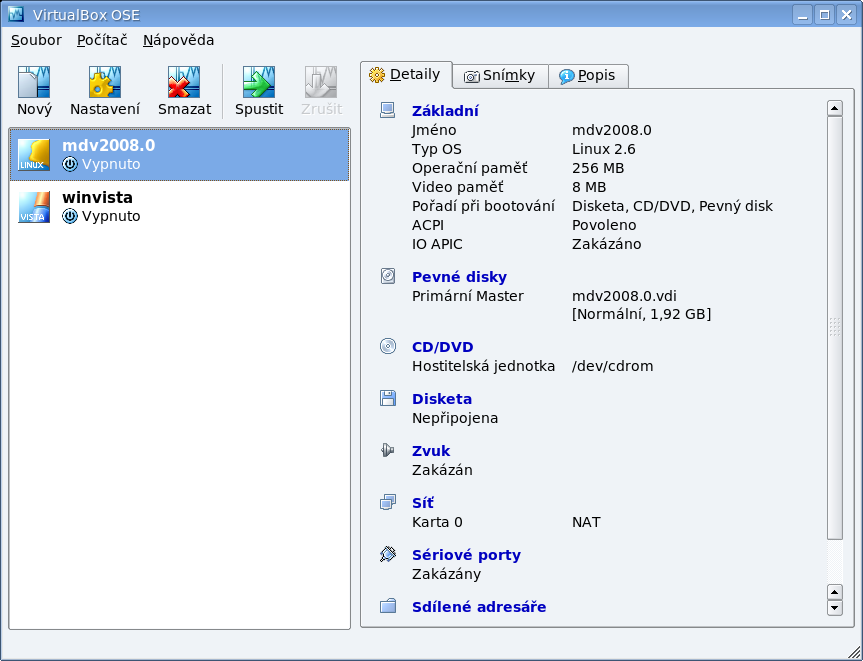This screenshot has width=863, height=661.
Task: Maximize the VirtualBox OSE window
Action: (x=824, y=14)
